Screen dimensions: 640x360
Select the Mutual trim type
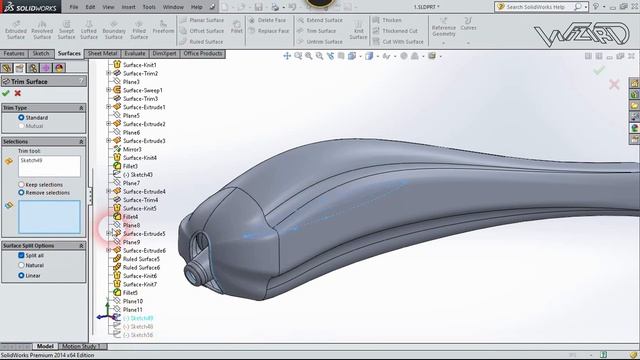(21, 126)
